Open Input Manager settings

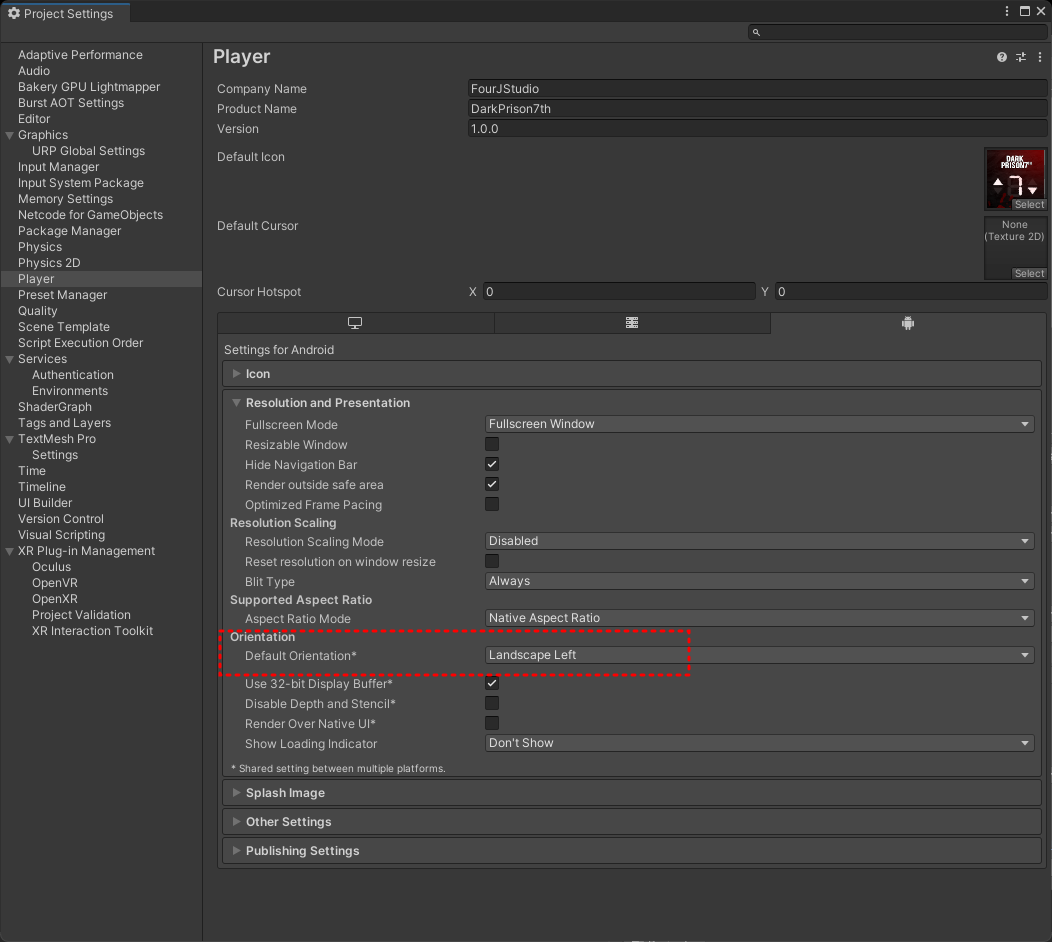[58, 167]
